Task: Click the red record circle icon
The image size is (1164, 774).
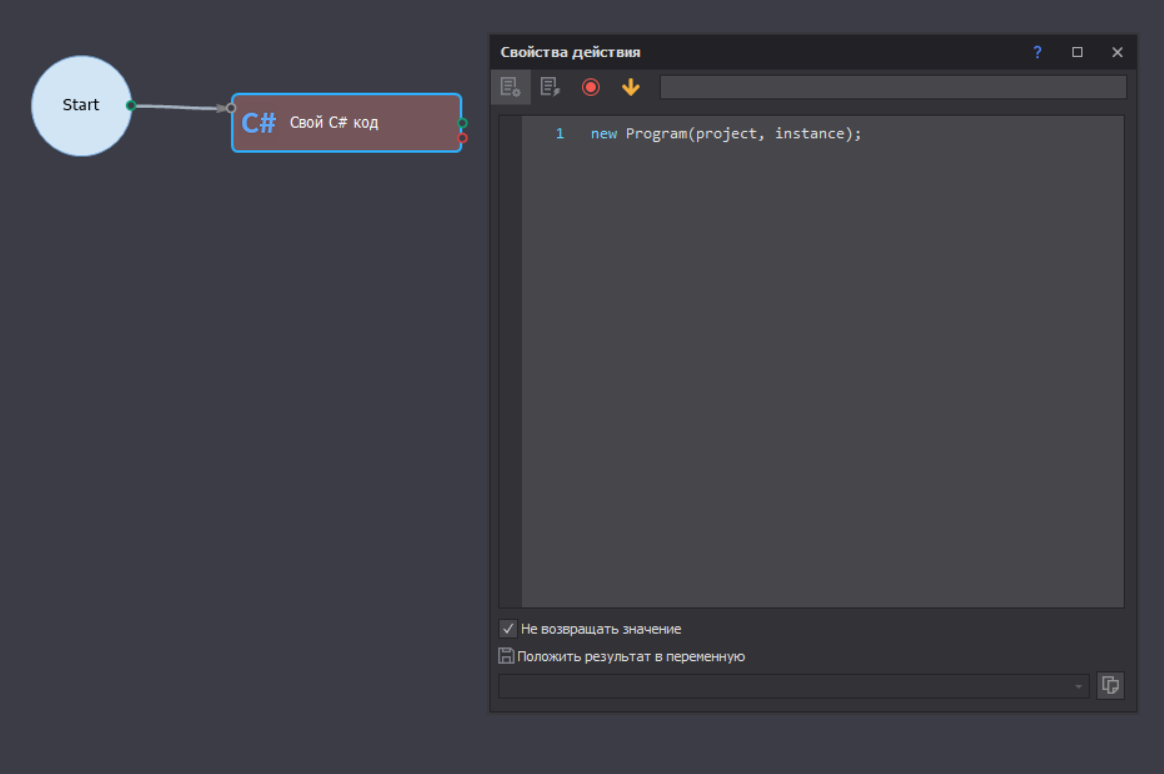Action: [591, 87]
